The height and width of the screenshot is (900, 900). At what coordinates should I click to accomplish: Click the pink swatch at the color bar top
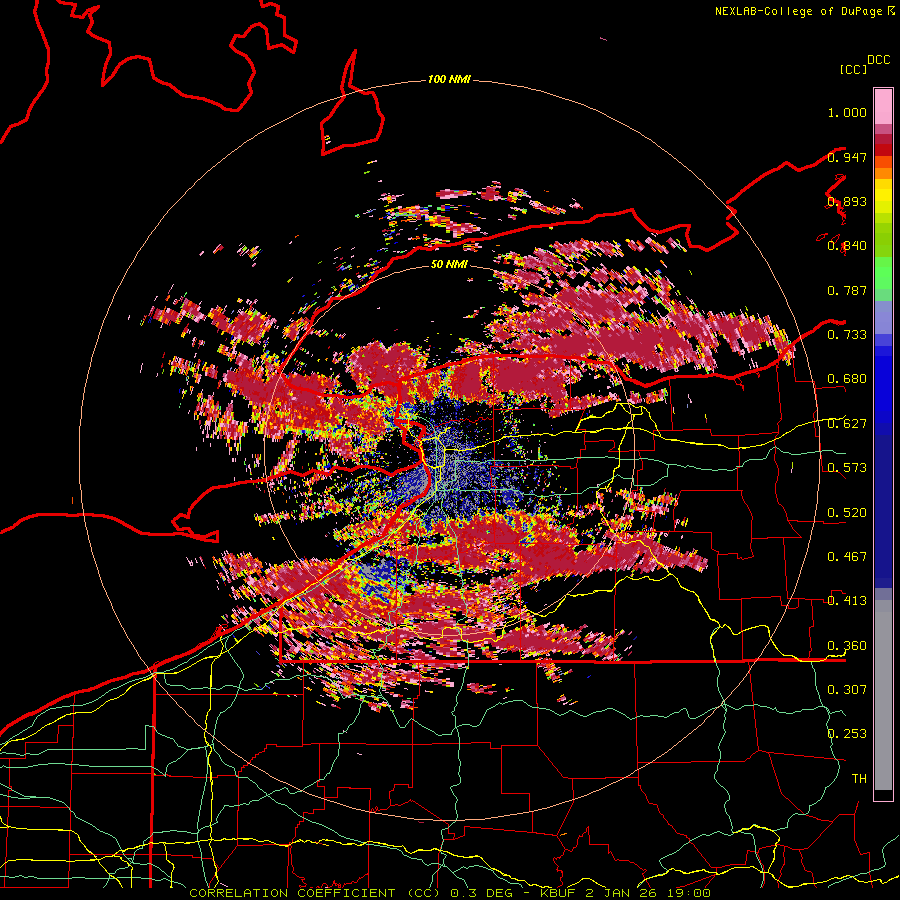tap(883, 107)
